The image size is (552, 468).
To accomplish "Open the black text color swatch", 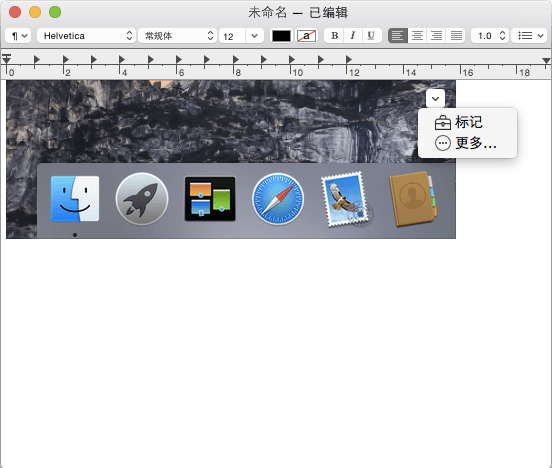I will 281,36.
